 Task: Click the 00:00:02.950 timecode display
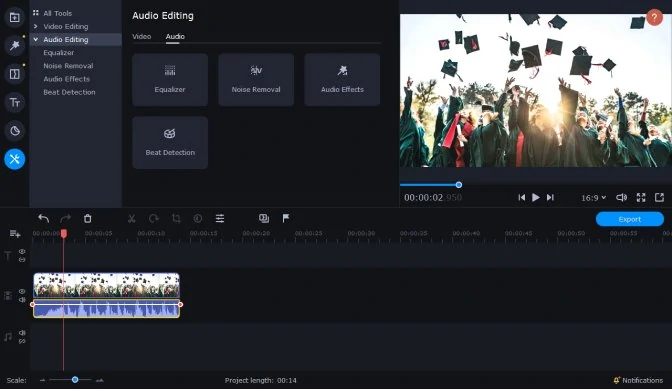[x=433, y=197]
